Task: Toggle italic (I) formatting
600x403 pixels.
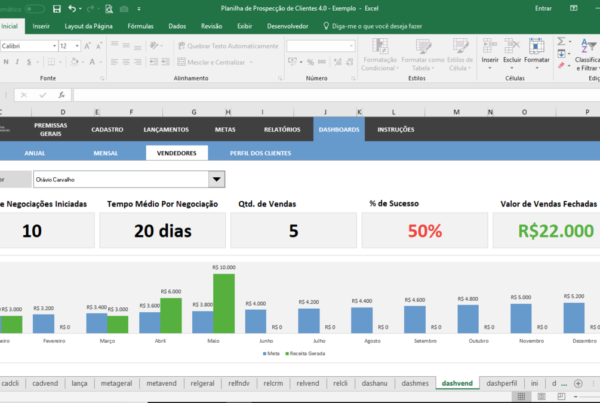Action: 17,62
